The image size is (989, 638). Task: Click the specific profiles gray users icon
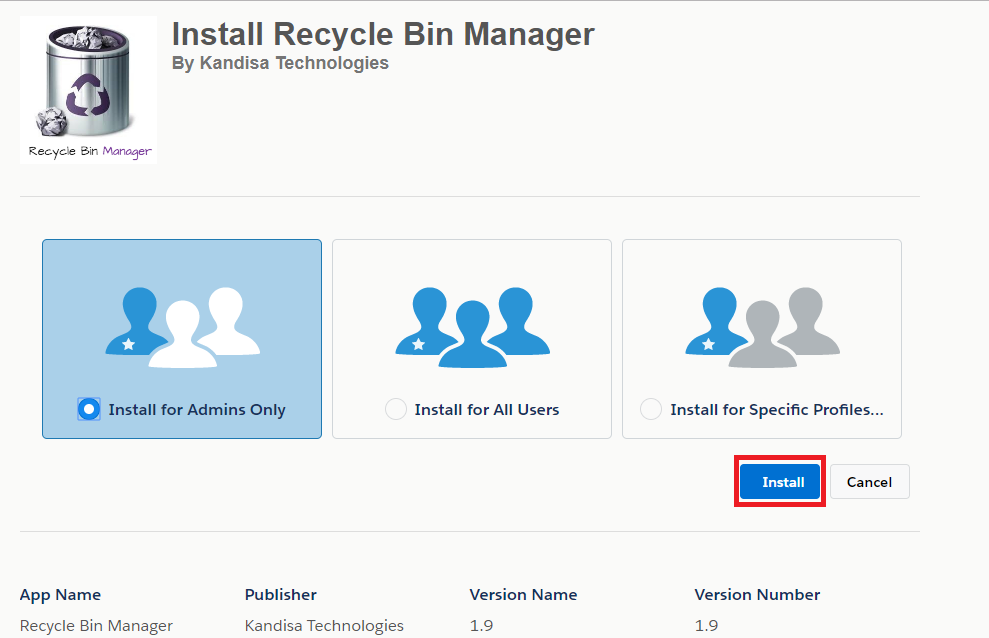click(763, 327)
